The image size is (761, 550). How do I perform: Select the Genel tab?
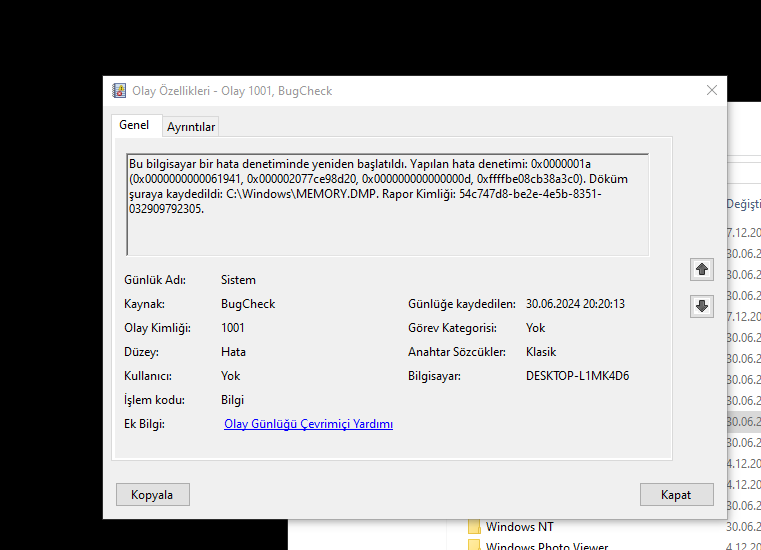pyautogui.click(x=134, y=125)
